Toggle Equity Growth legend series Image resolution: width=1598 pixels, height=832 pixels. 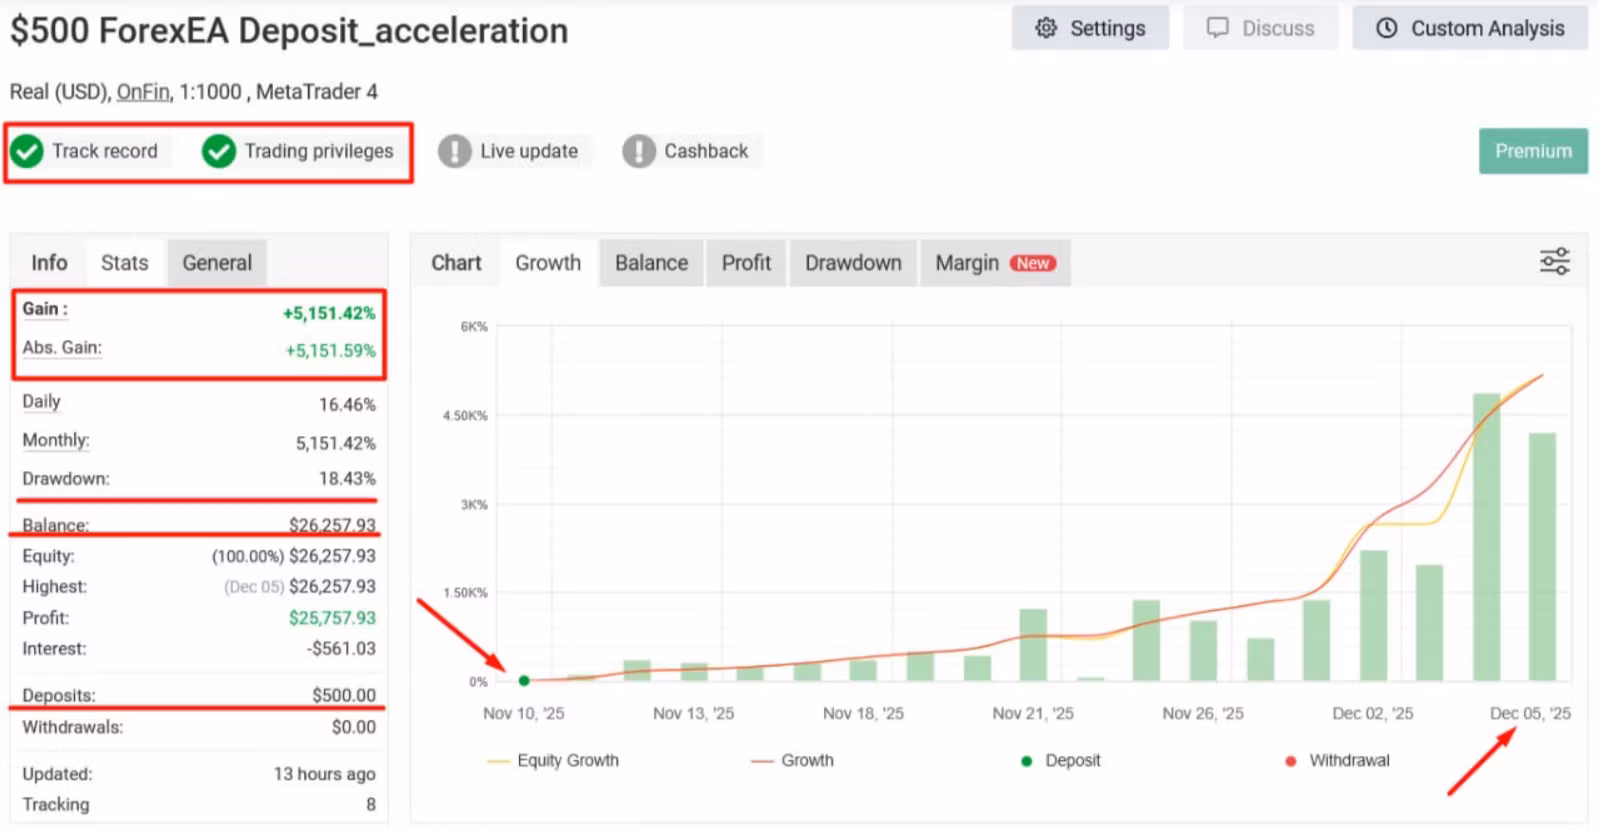pyautogui.click(x=553, y=760)
